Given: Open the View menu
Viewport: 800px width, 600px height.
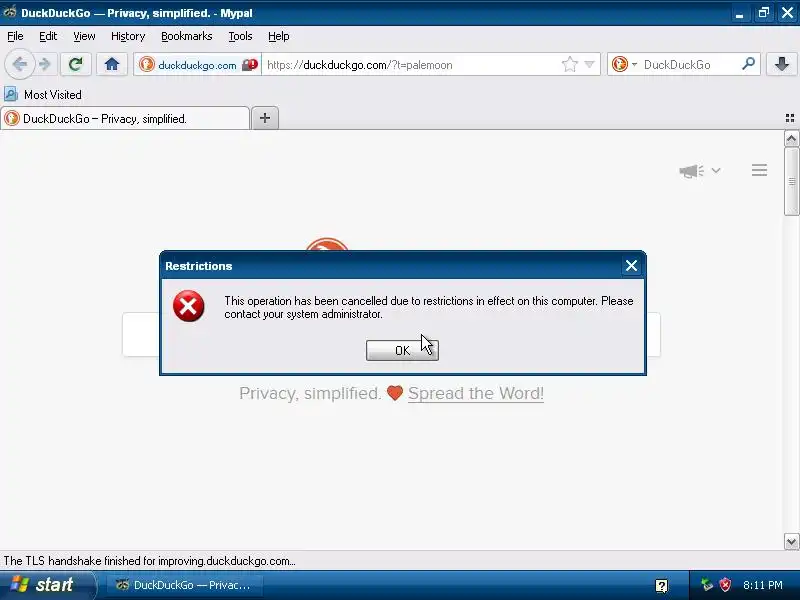Looking at the screenshot, I should (84, 36).
